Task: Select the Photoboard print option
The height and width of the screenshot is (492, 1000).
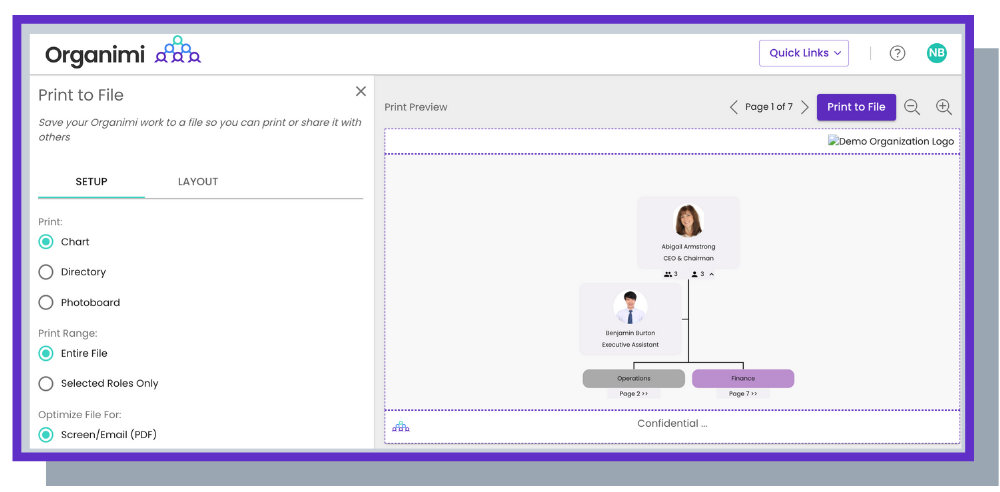Action: 46,302
